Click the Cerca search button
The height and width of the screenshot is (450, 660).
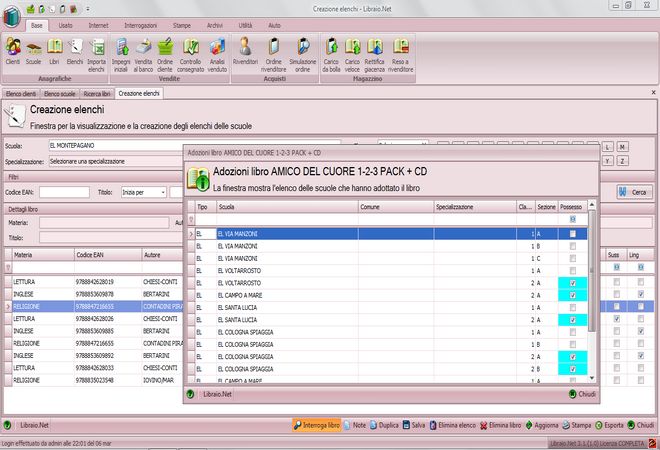point(635,192)
